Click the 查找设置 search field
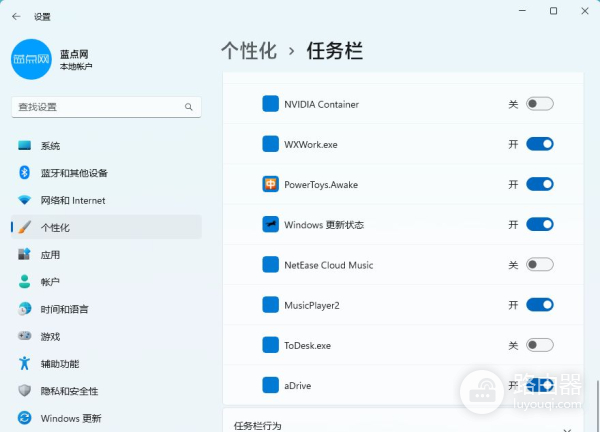 [x=106, y=107]
